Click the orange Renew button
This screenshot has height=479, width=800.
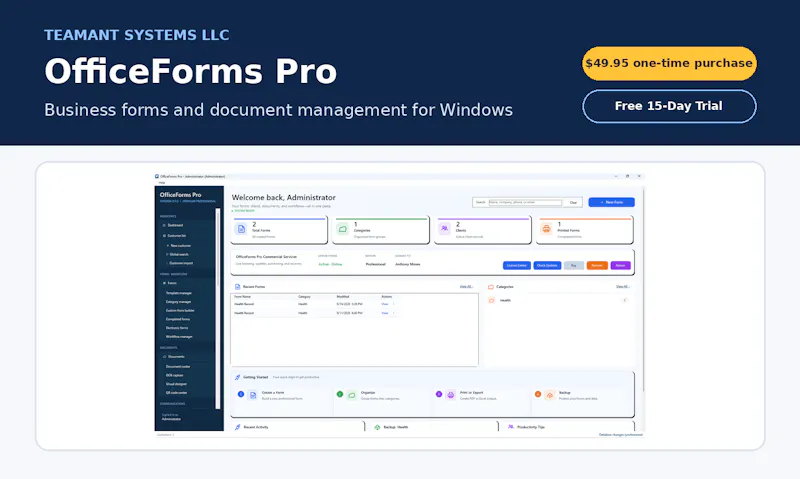[597, 266]
